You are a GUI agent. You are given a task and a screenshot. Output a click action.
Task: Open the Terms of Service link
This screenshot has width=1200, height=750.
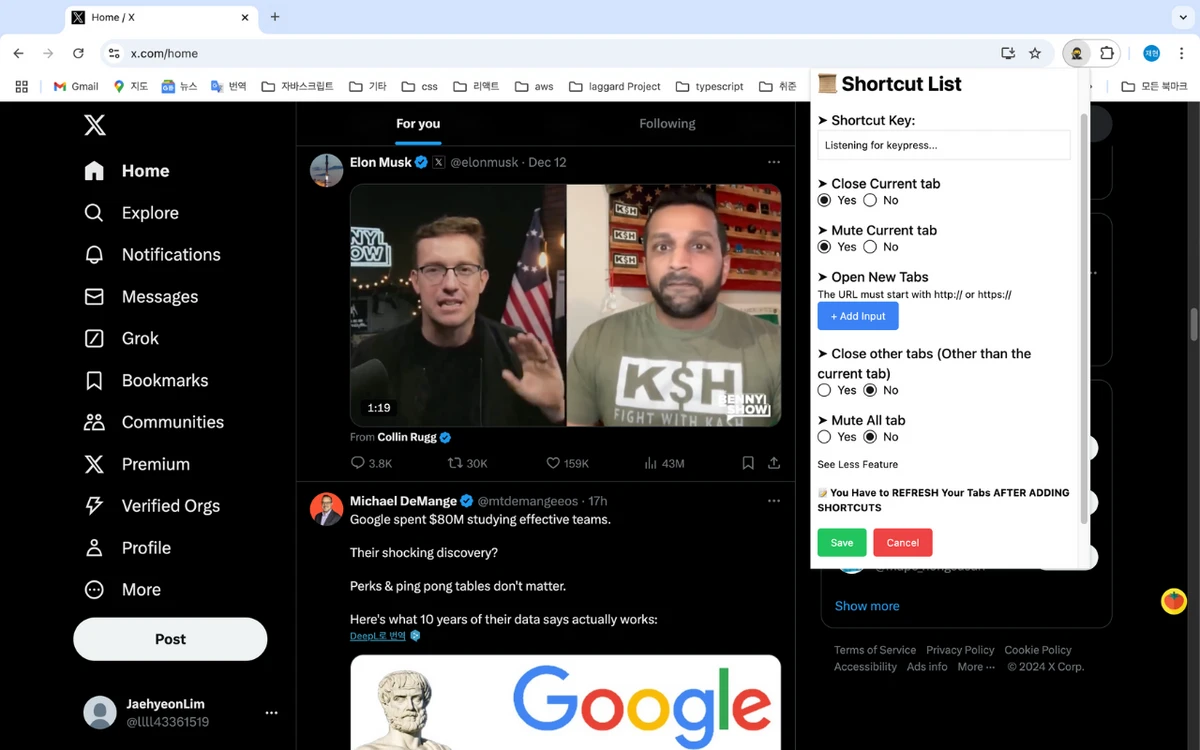click(x=875, y=650)
